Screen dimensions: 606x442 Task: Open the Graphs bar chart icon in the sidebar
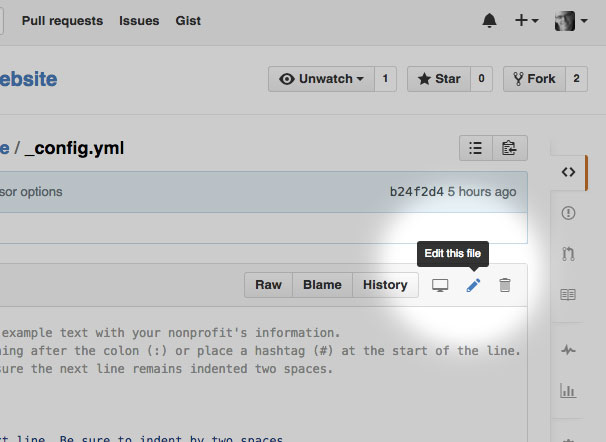[x=568, y=391]
